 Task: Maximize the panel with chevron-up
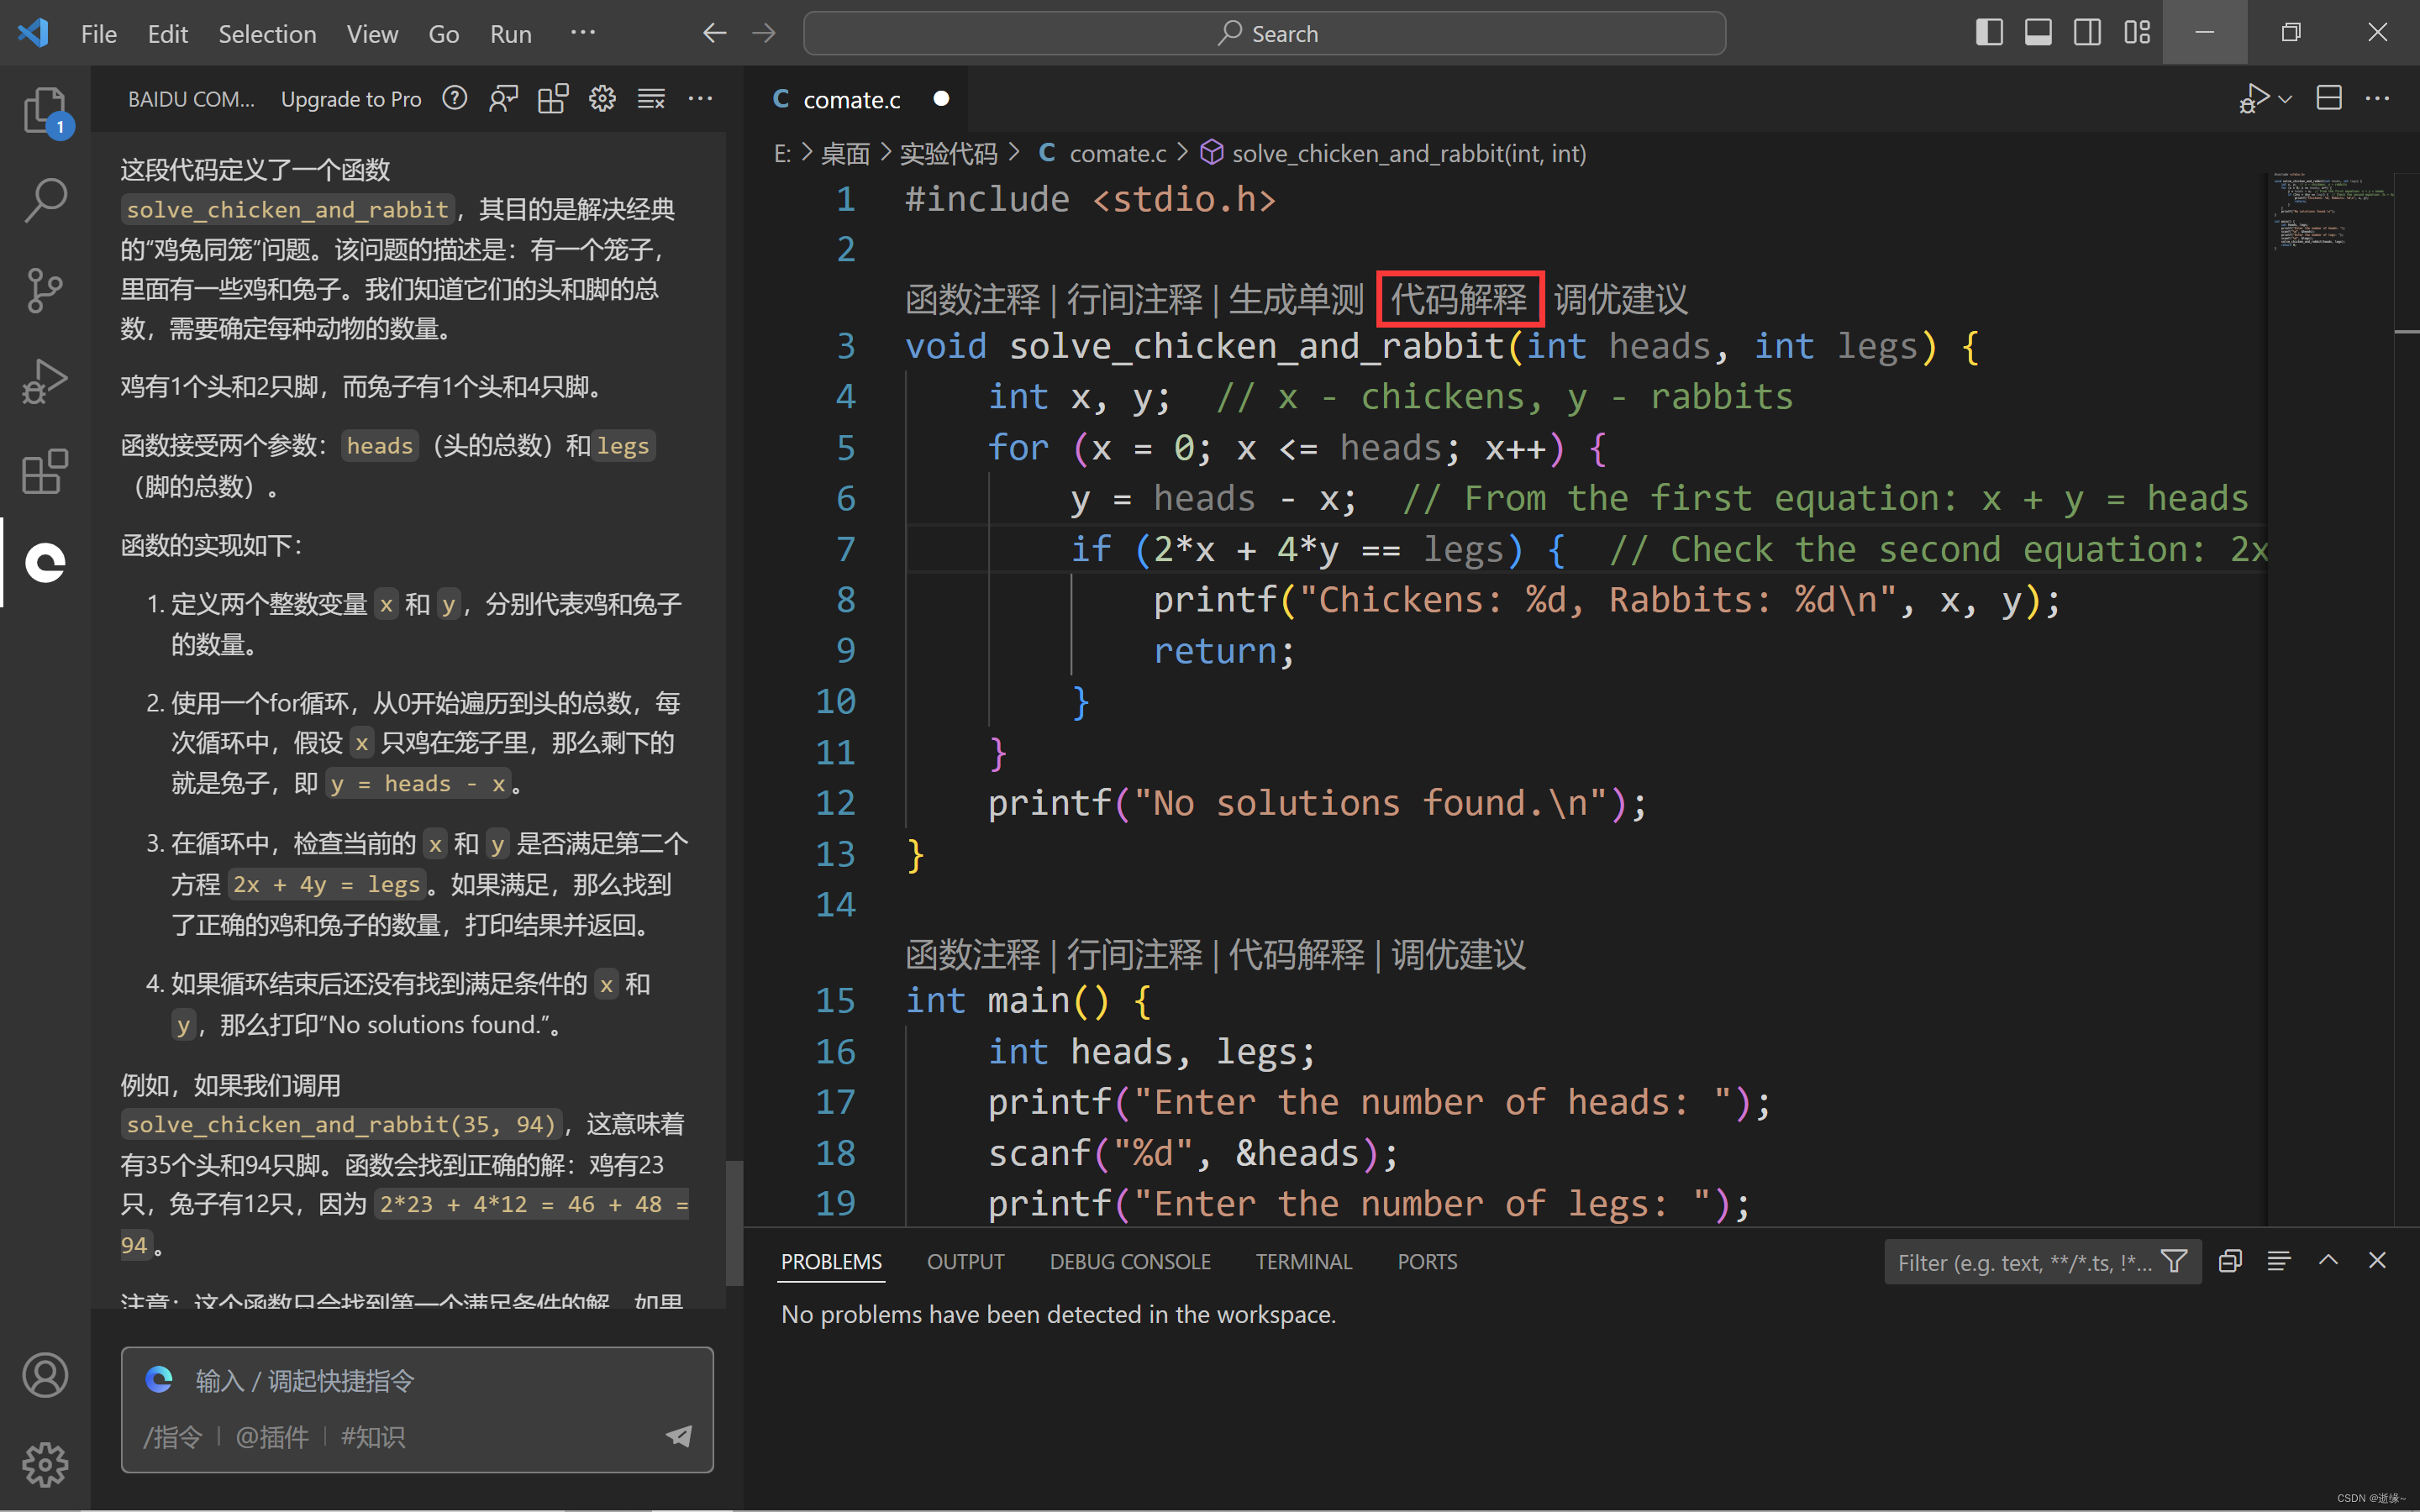[x=2328, y=1261]
